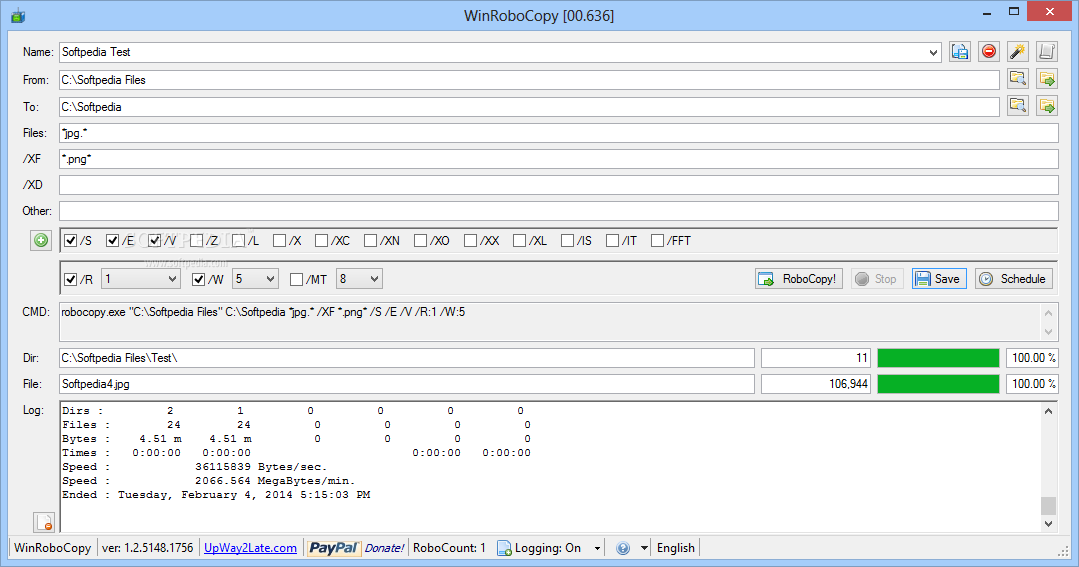
Task: Click the RoboCopy! button
Action: click(798, 279)
